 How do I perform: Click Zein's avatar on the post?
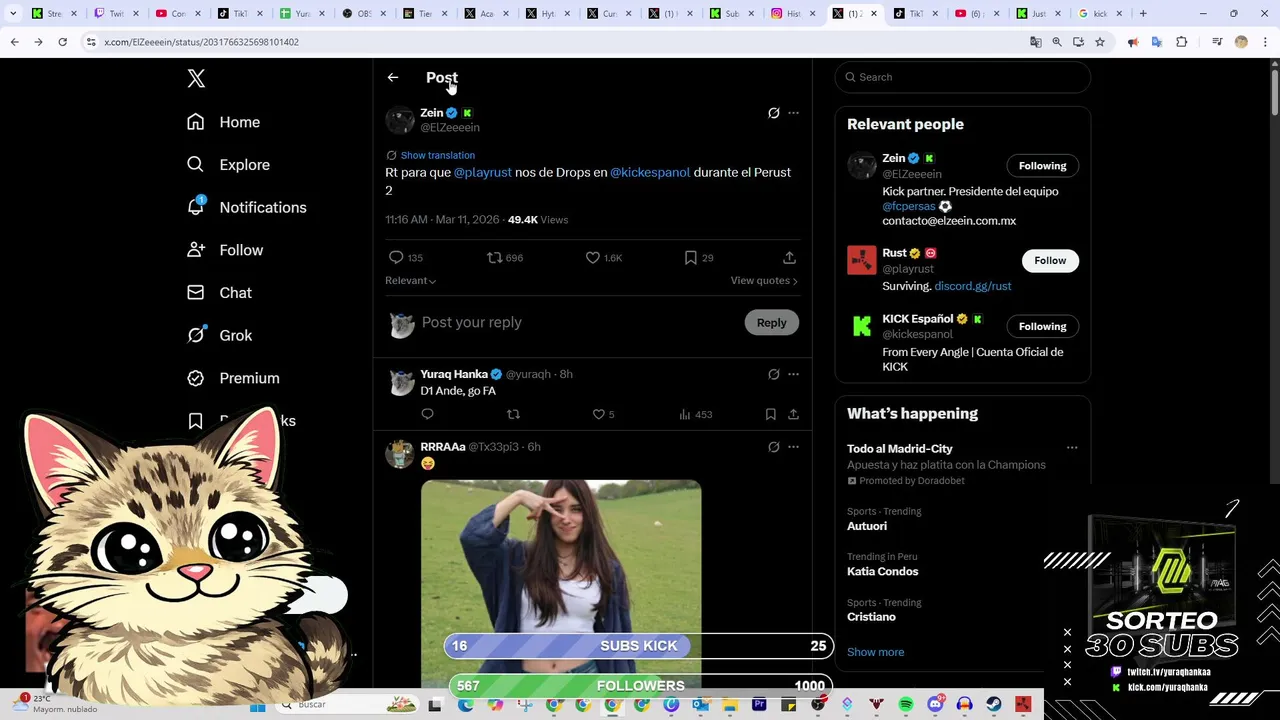(x=400, y=120)
